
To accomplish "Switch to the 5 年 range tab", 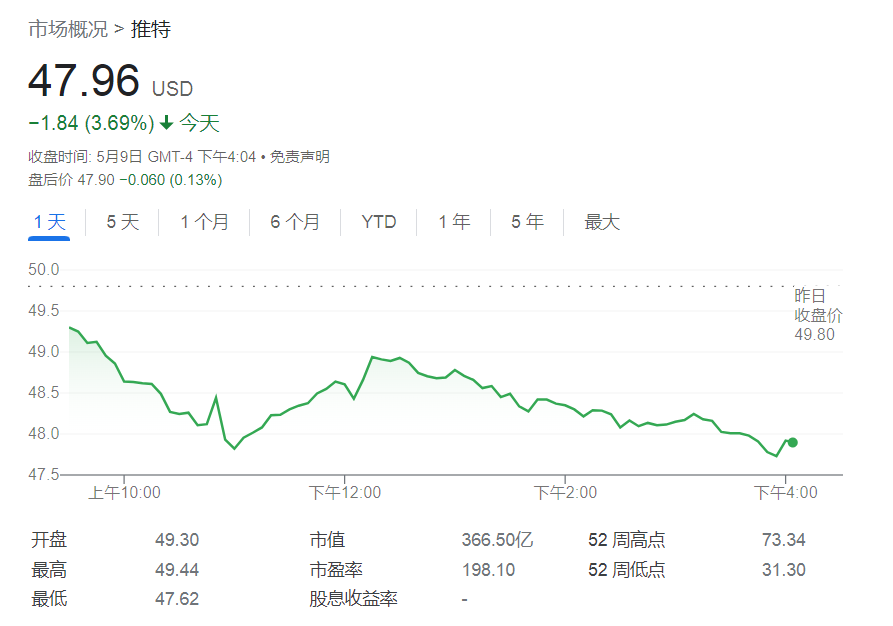I will click(527, 222).
